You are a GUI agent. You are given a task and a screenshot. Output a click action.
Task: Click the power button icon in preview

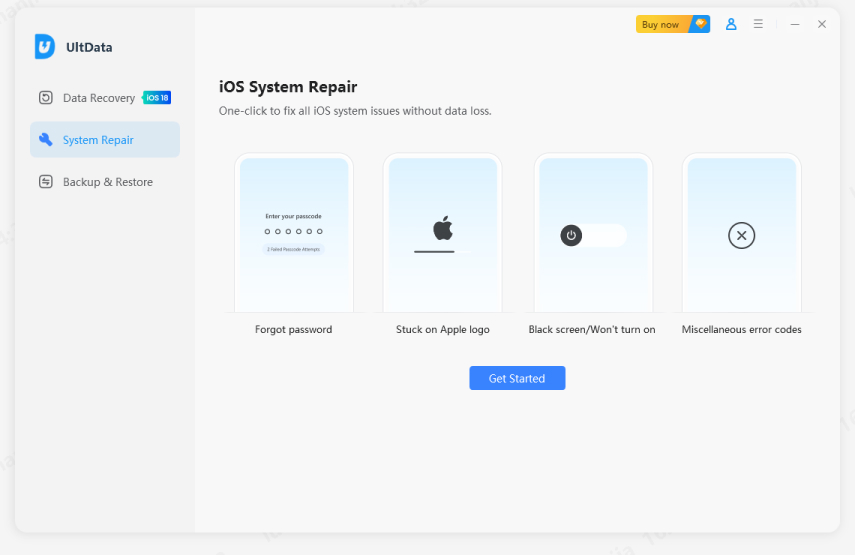coord(571,236)
